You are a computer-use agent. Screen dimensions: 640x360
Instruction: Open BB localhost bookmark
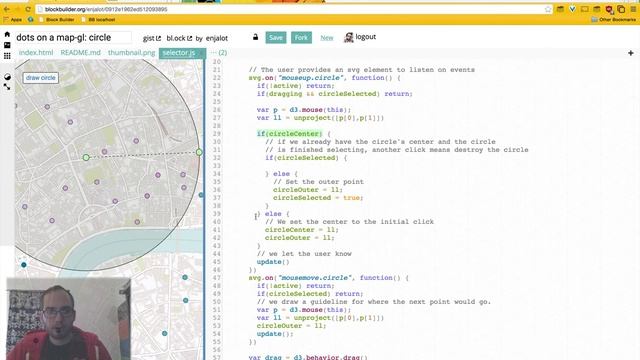tap(98, 20)
